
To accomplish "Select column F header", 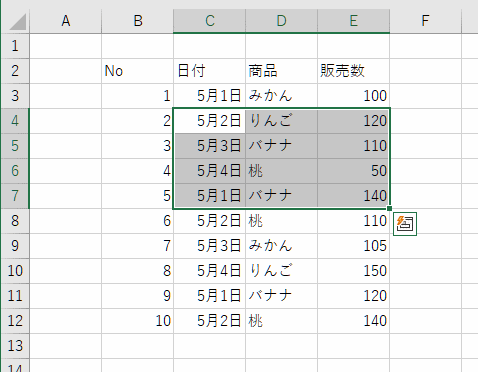I will (x=425, y=21).
